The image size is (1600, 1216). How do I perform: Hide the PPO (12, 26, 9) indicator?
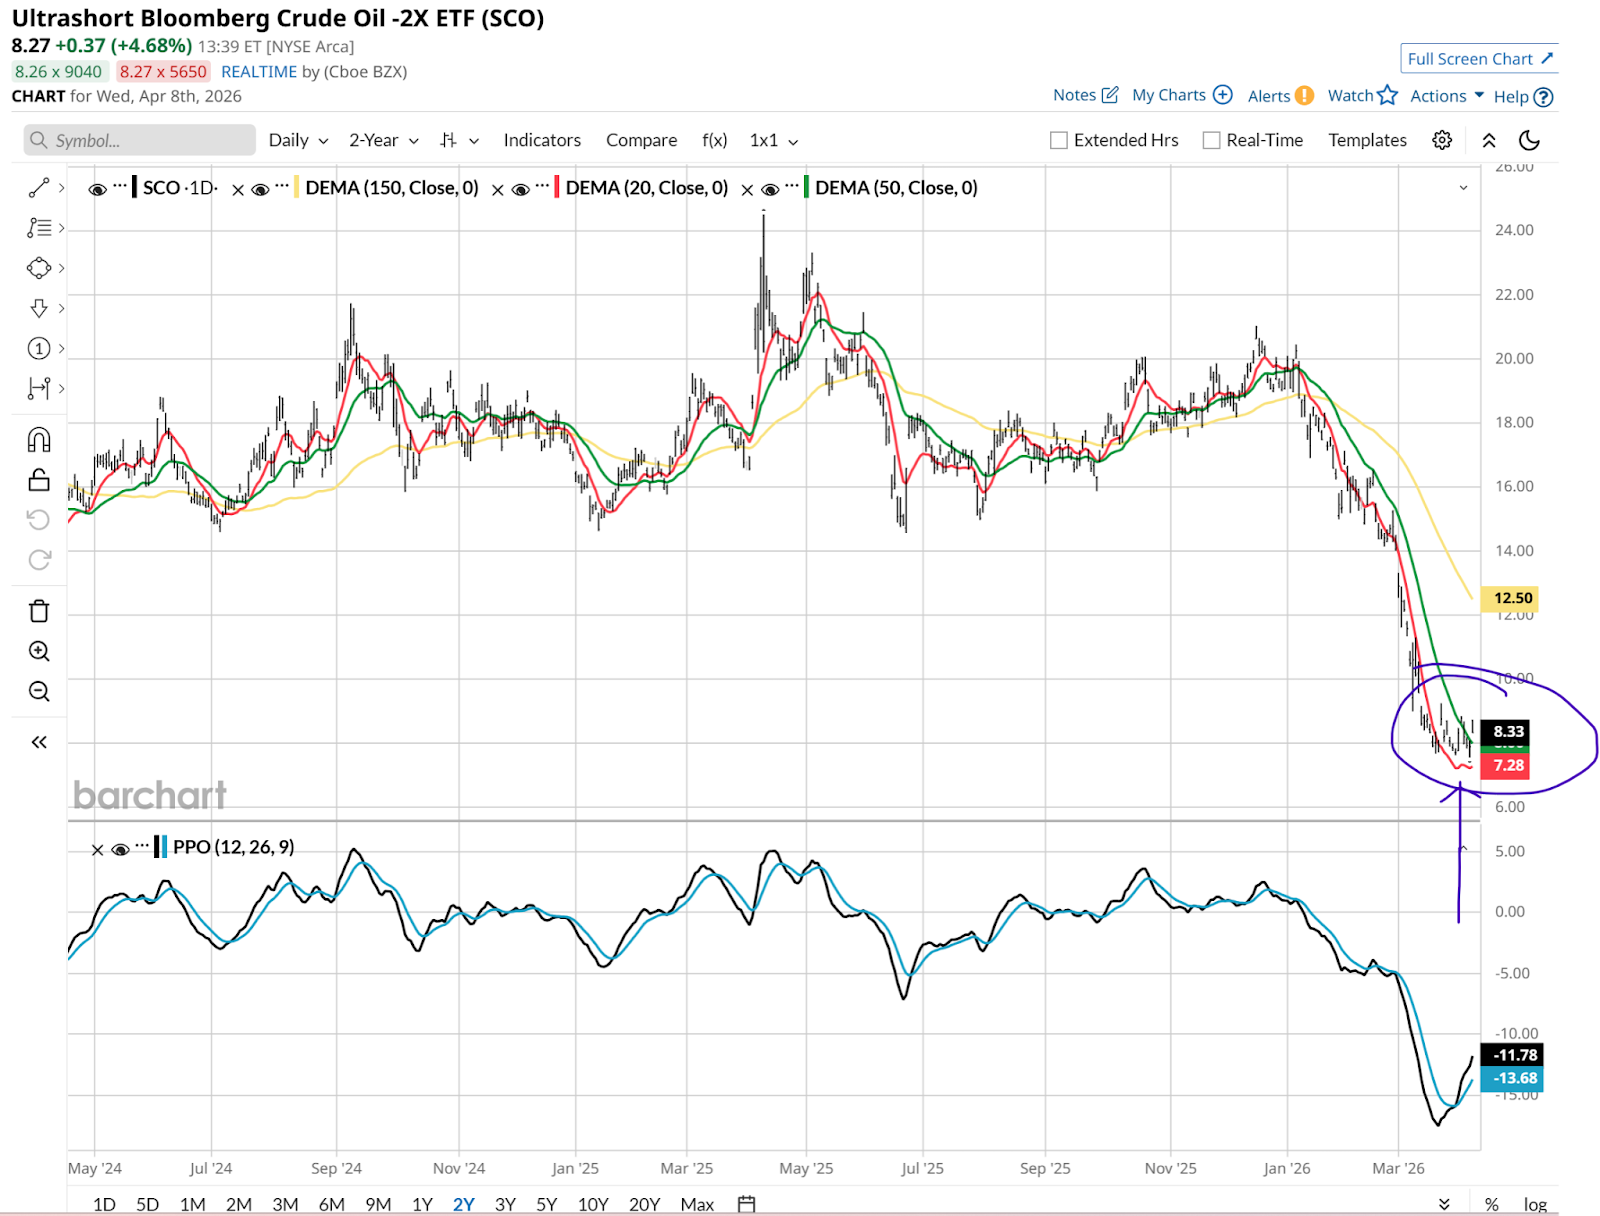tap(120, 849)
